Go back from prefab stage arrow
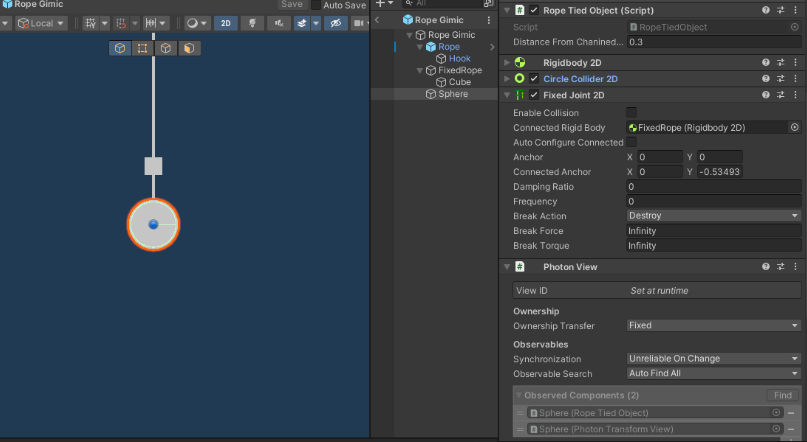 pos(377,20)
